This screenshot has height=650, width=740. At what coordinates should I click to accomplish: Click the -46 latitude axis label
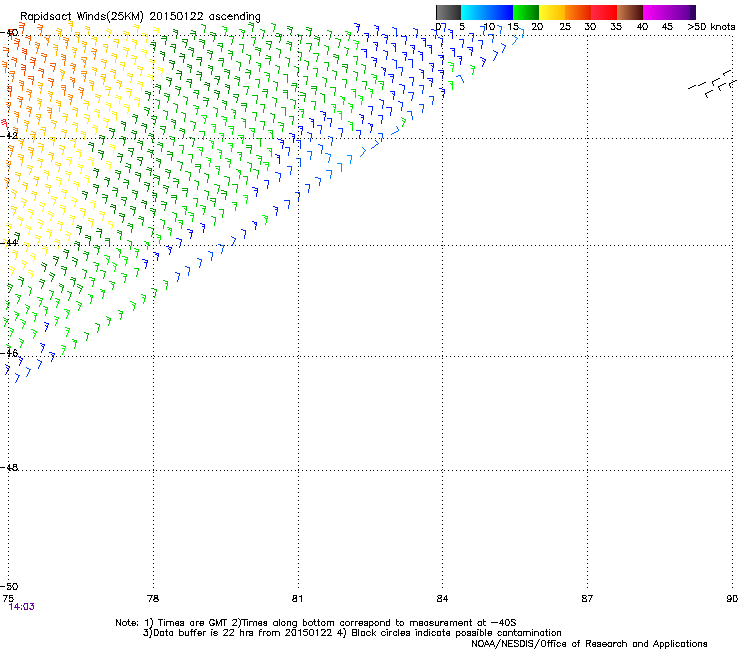(x=9, y=353)
